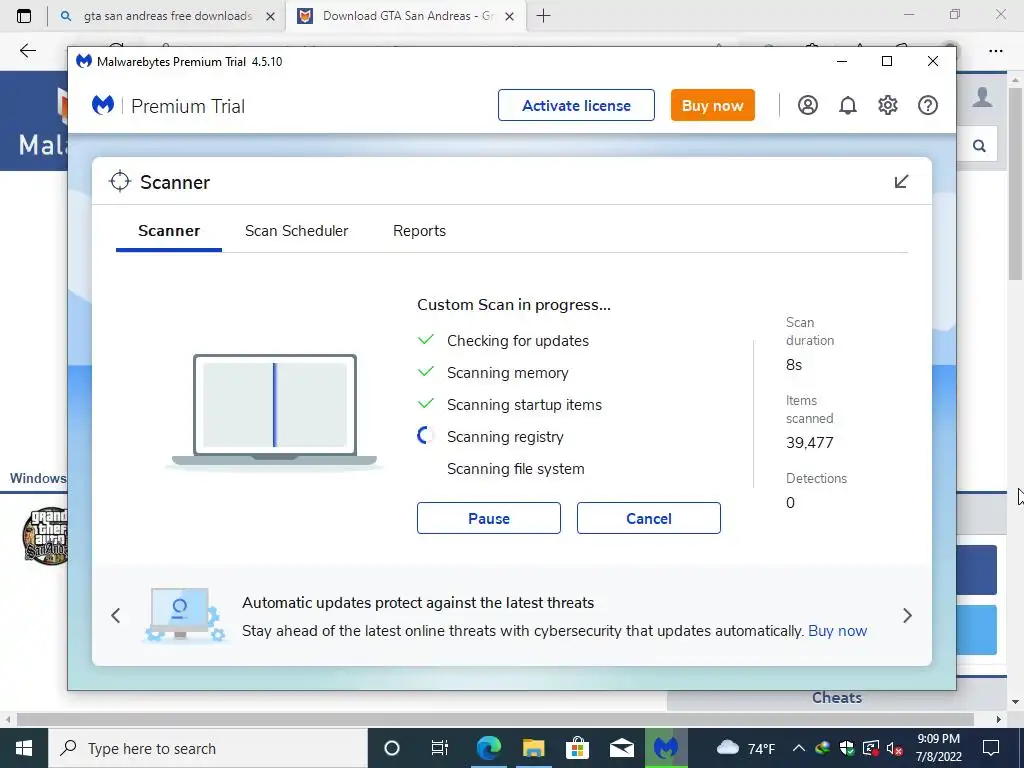Click the Scanner crosshair icon
Viewport: 1024px width, 768px height.
coord(120,182)
